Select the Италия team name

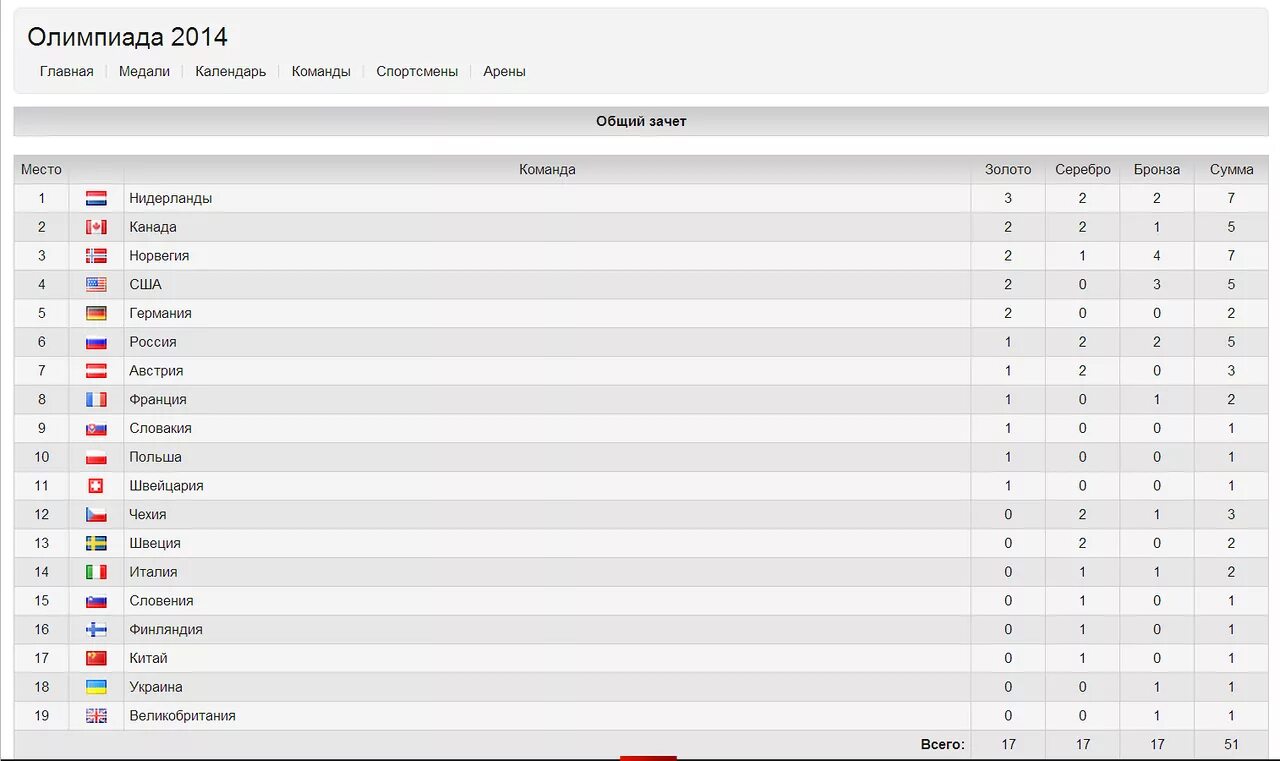coord(153,572)
